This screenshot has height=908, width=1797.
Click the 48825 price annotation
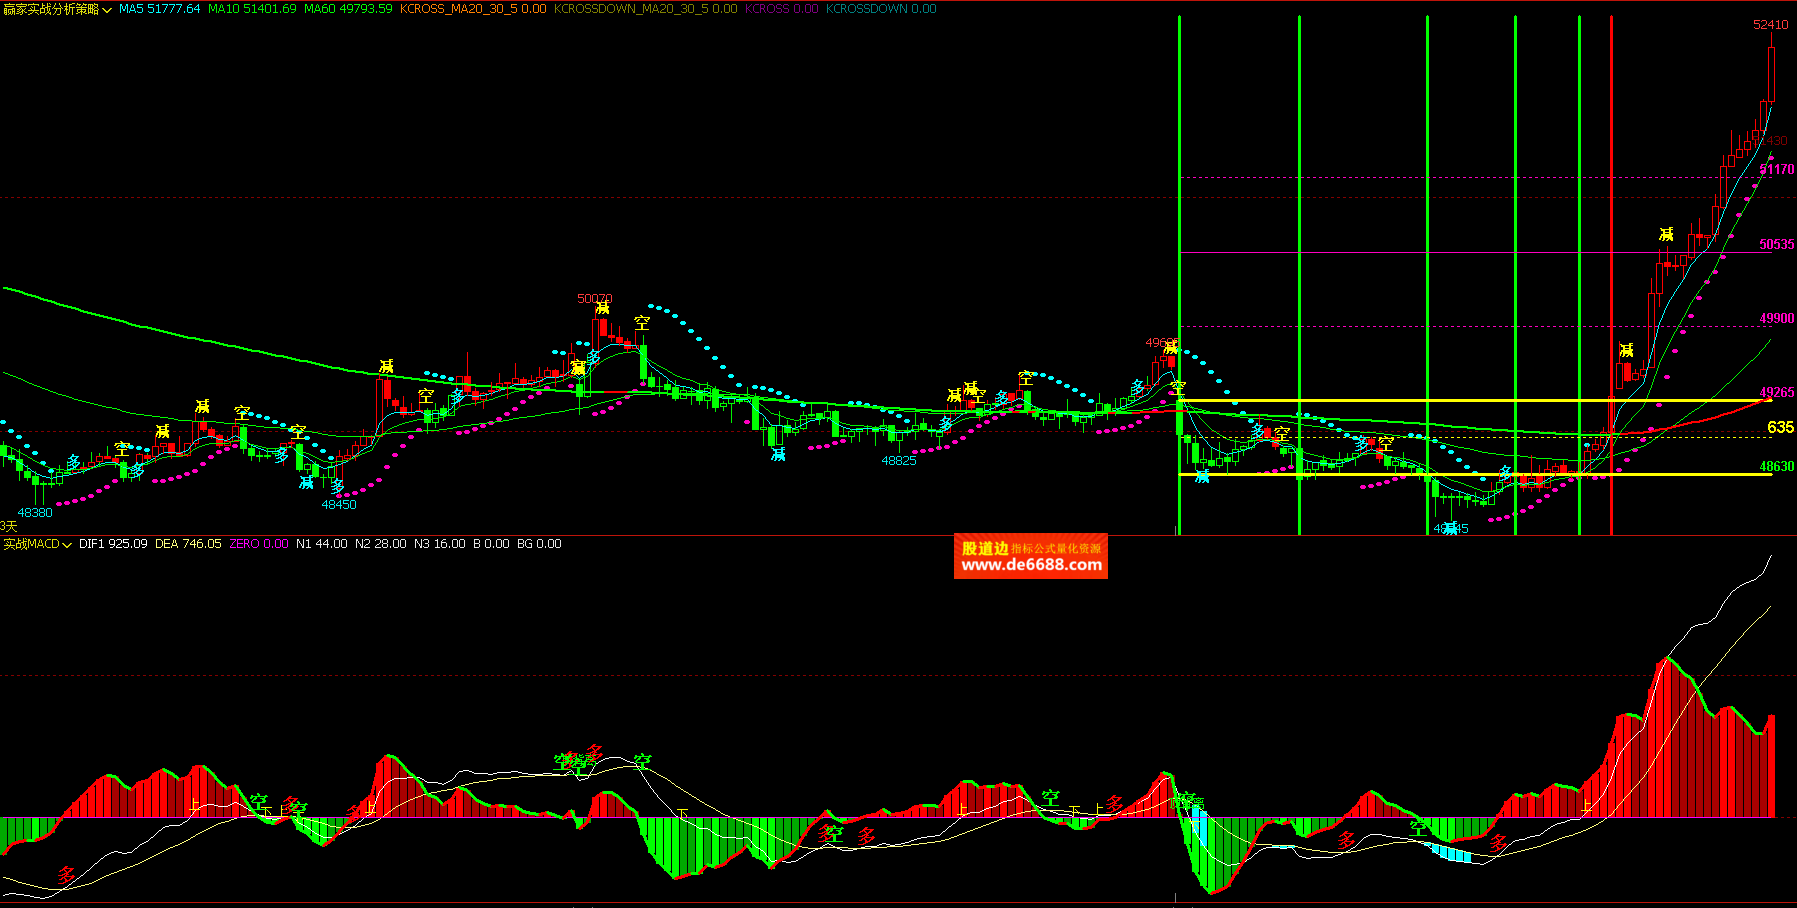[x=898, y=461]
